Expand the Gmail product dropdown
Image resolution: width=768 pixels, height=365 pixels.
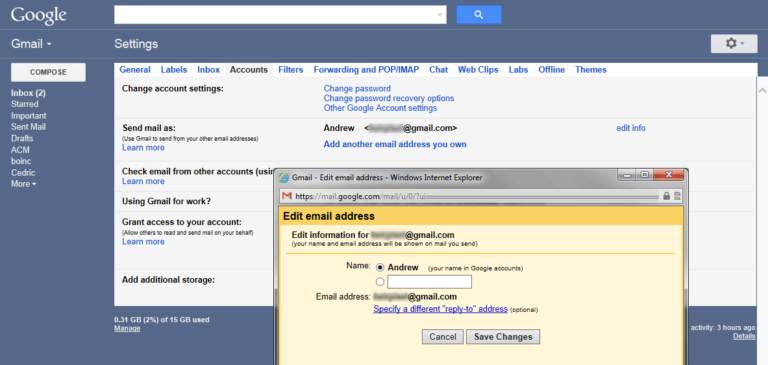[31, 44]
